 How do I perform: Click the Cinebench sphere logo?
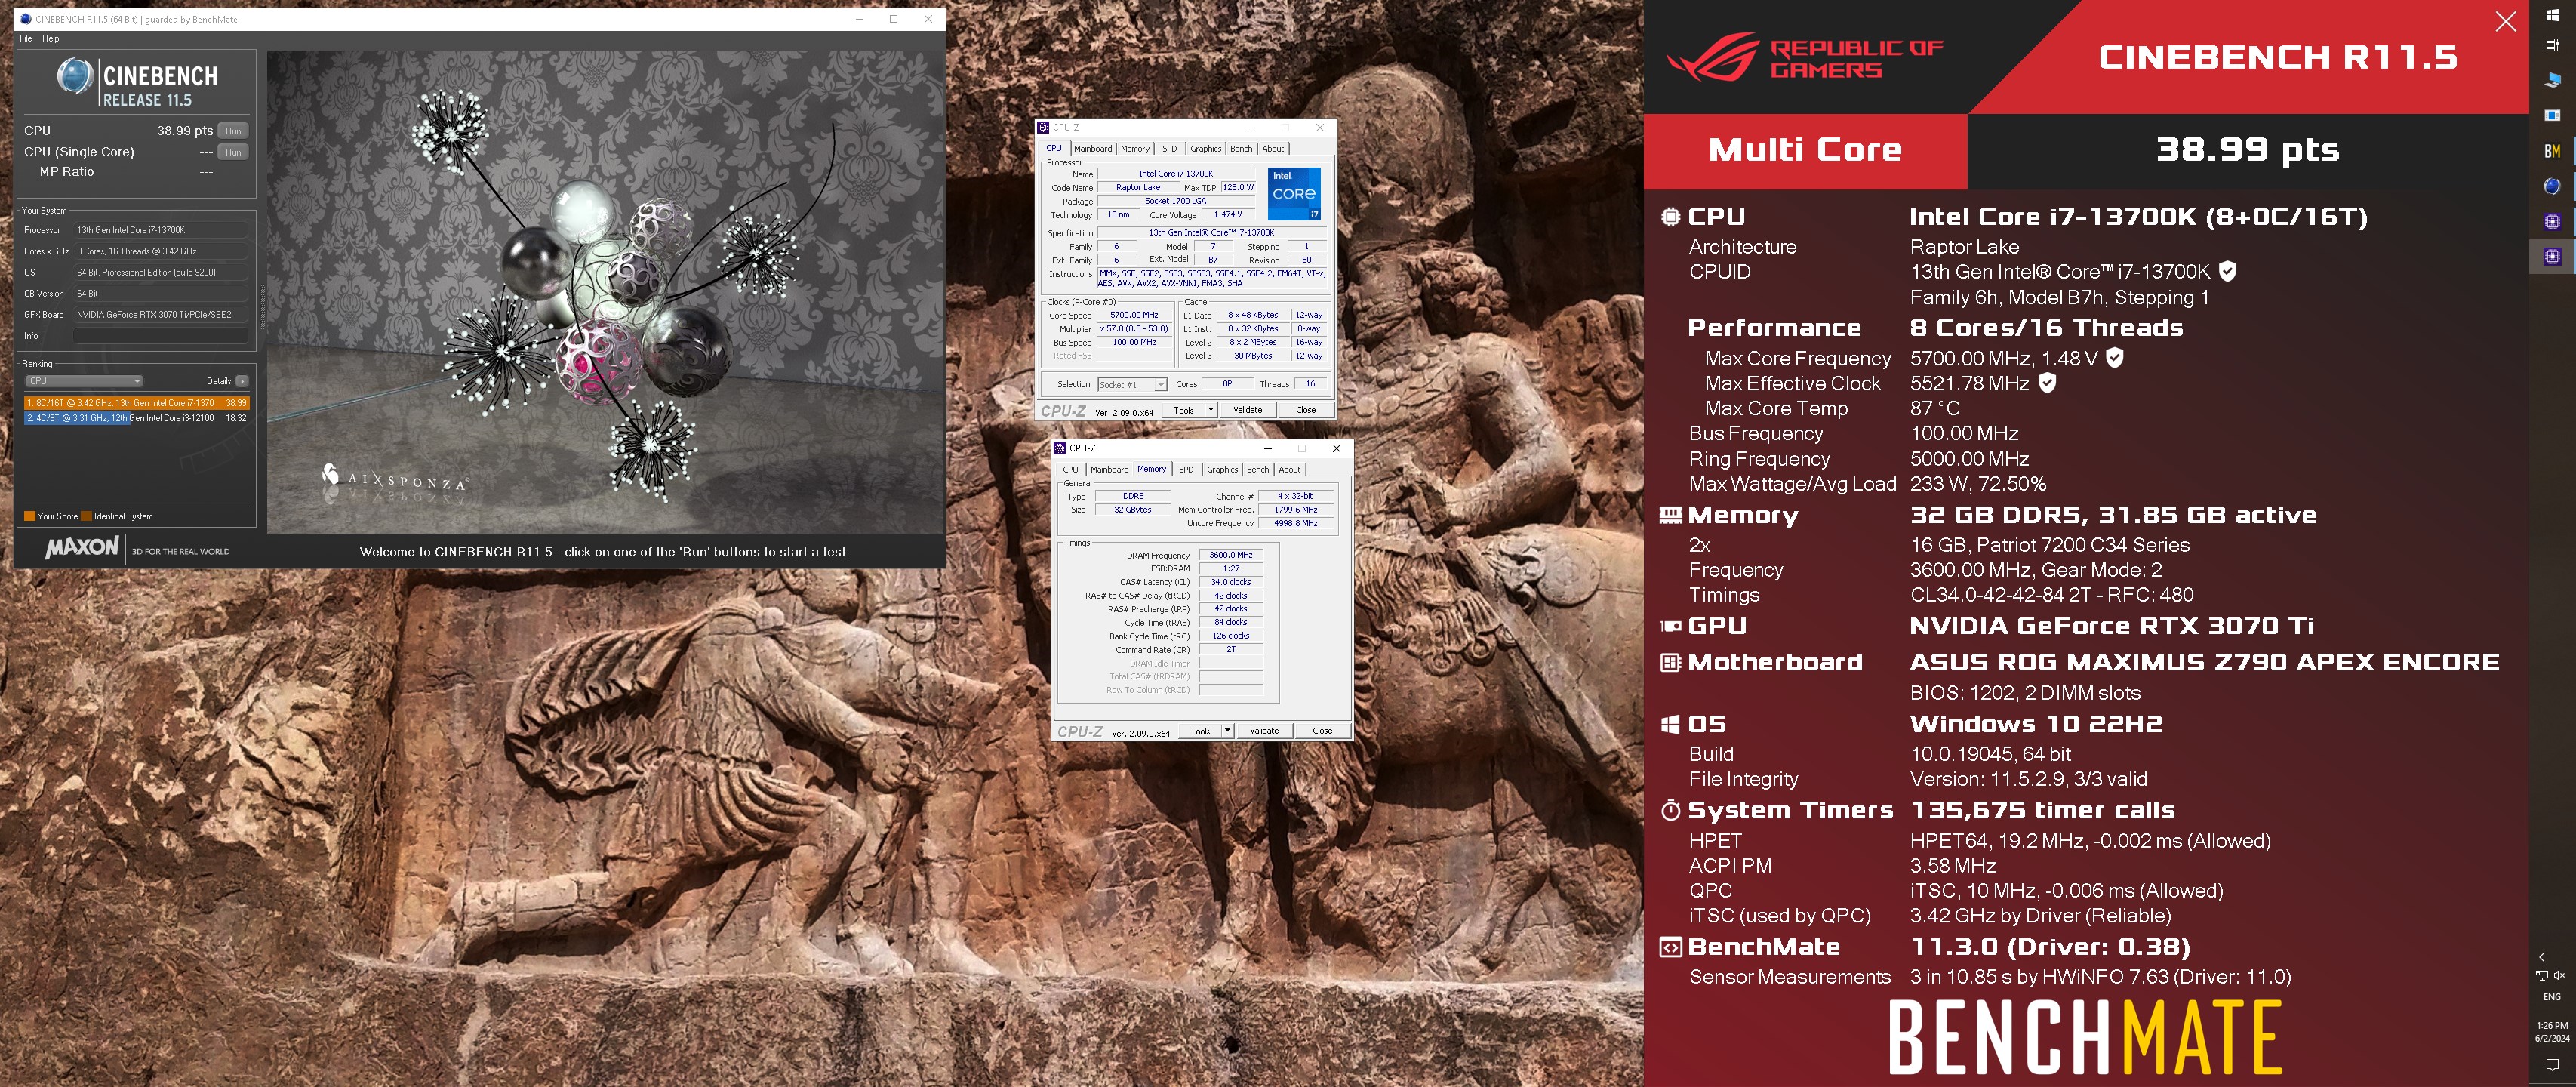point(75,77)
